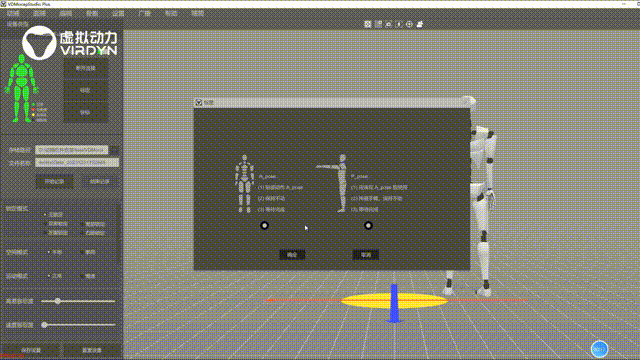Select the topmost radio option in the lock mode group
This screenshot has width=640, height=360.
coord(45,214)
